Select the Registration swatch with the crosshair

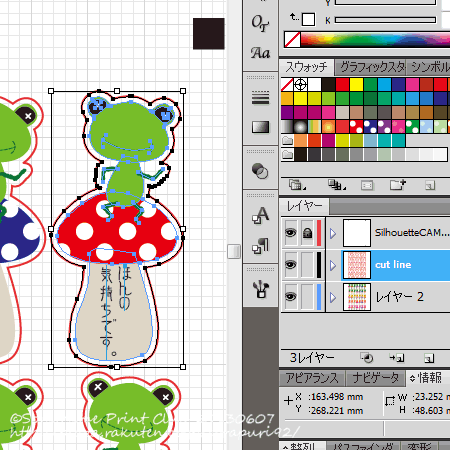coord(300,84)
